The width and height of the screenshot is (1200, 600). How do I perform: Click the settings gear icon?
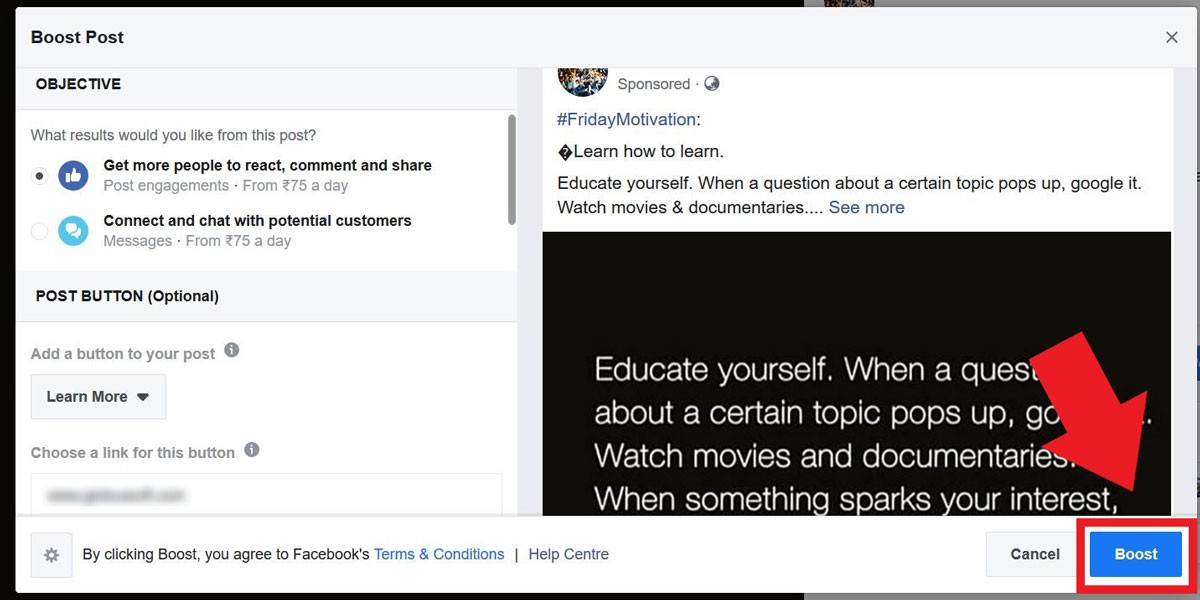[51, 555]
